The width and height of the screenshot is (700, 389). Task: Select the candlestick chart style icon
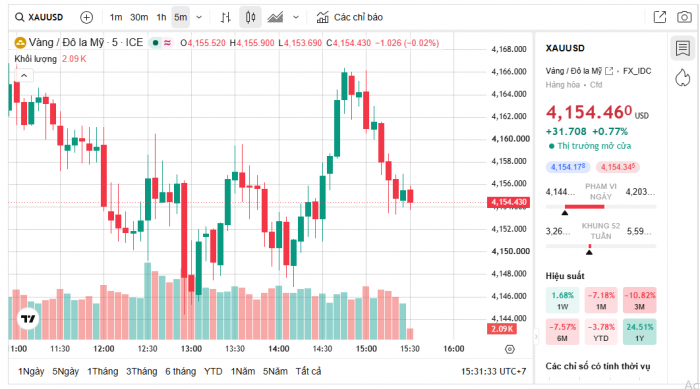250,17
